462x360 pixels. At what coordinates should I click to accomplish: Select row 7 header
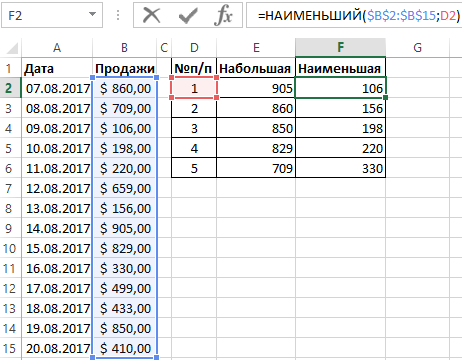point(10,188)
